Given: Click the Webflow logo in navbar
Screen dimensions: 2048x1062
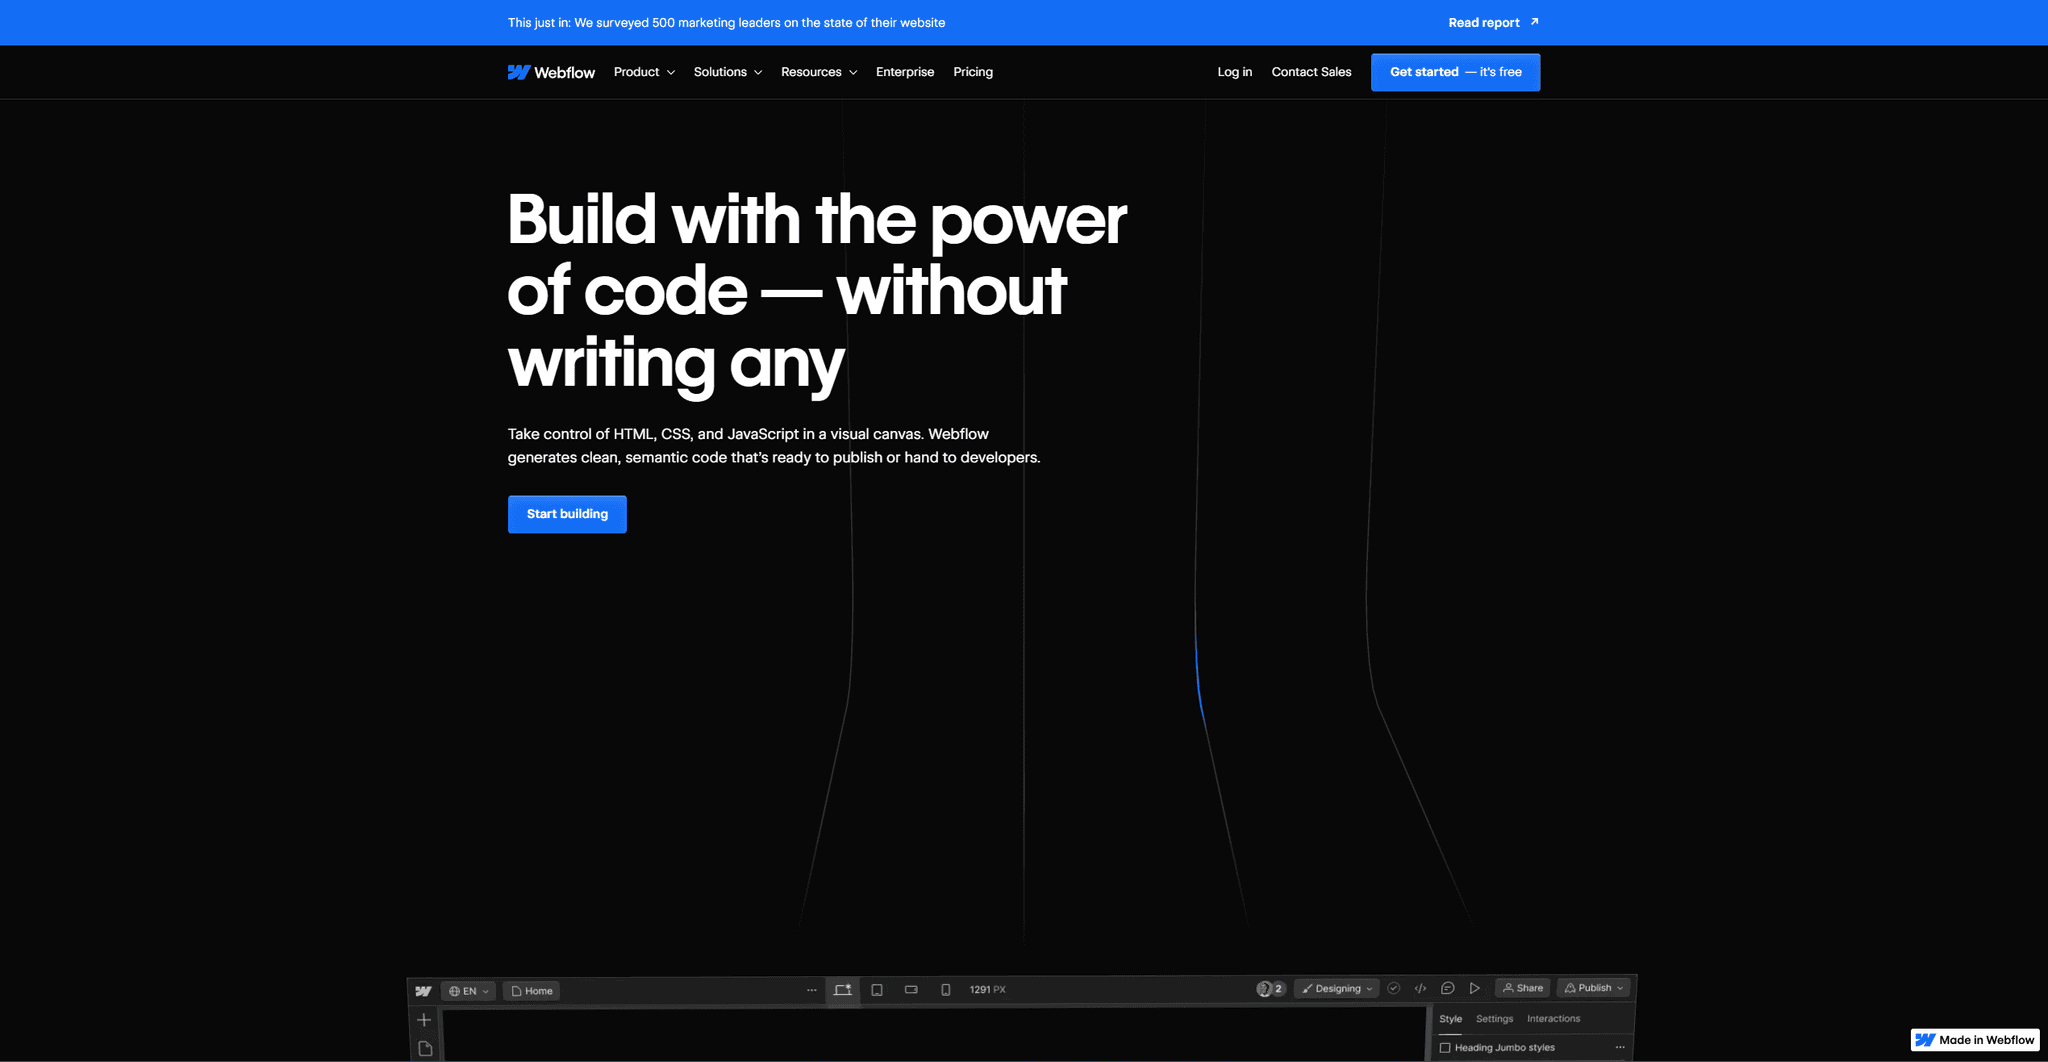Looking at the screenshot, I should click(x=551, y=72).
